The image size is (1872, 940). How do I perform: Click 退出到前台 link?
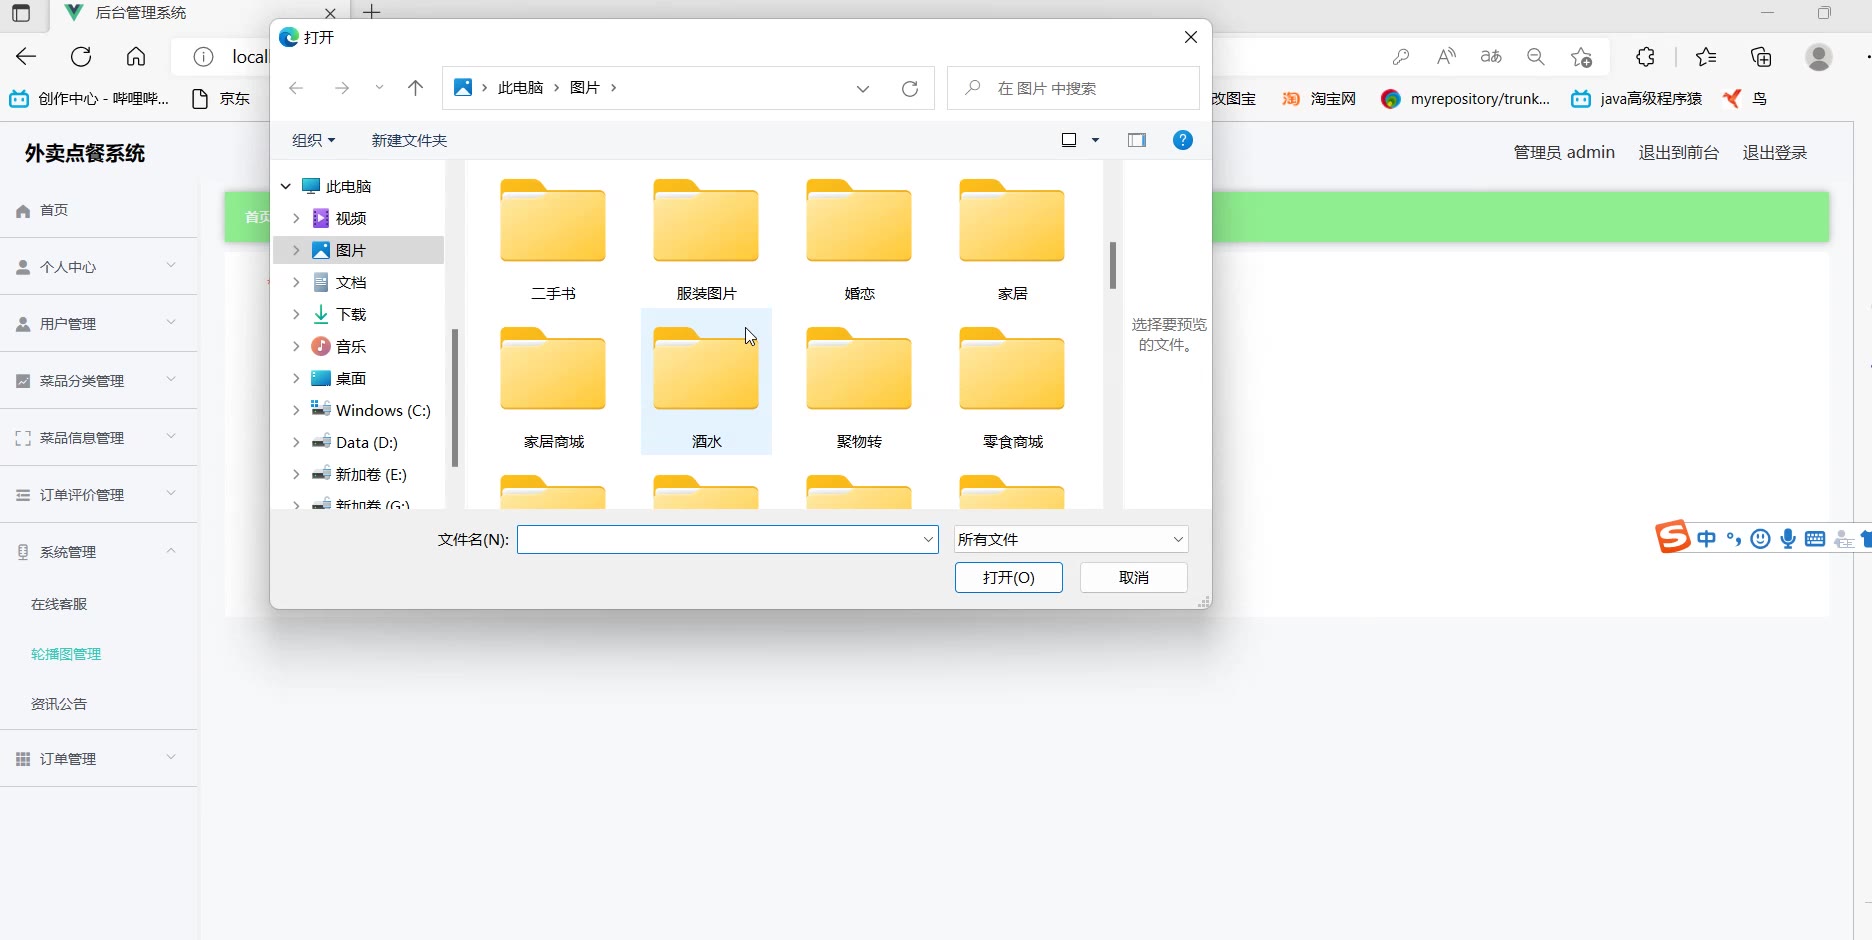[x=1679, y=152]
